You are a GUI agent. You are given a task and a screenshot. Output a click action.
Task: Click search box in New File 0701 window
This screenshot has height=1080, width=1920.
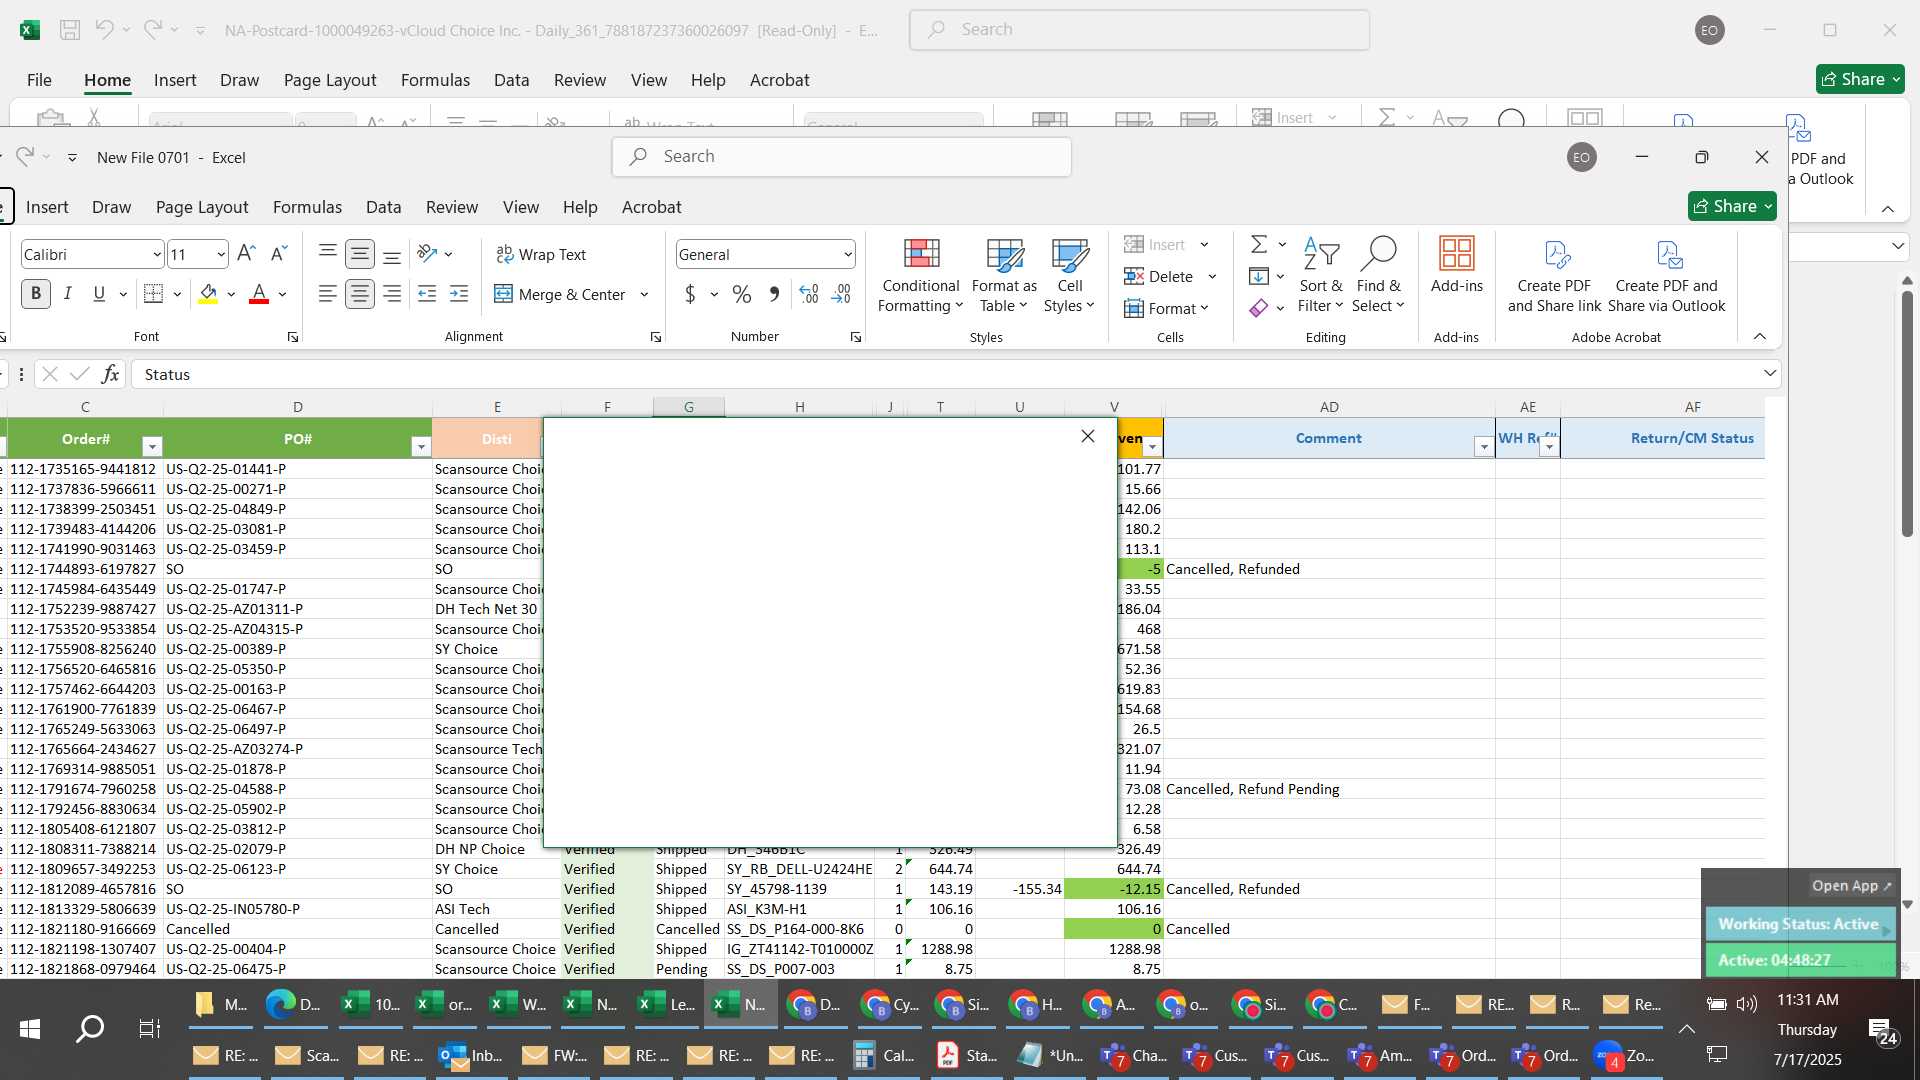pos(842,157)
